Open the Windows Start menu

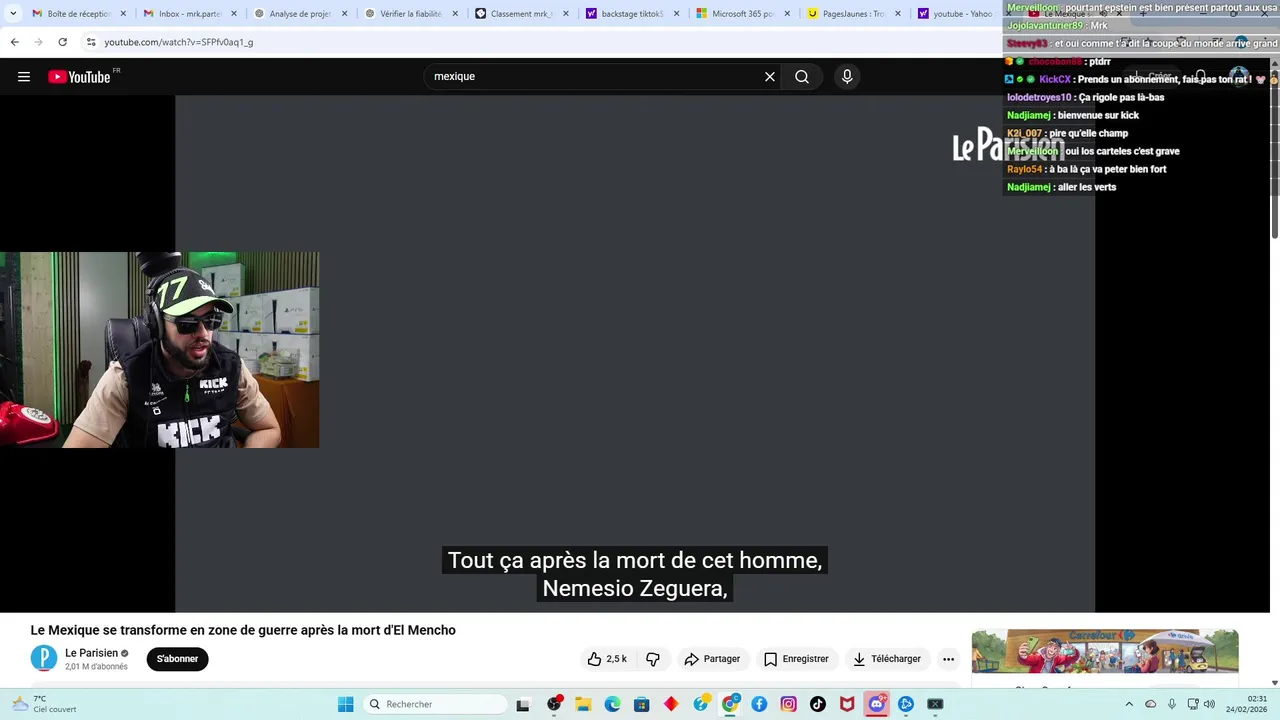(345, 704)
